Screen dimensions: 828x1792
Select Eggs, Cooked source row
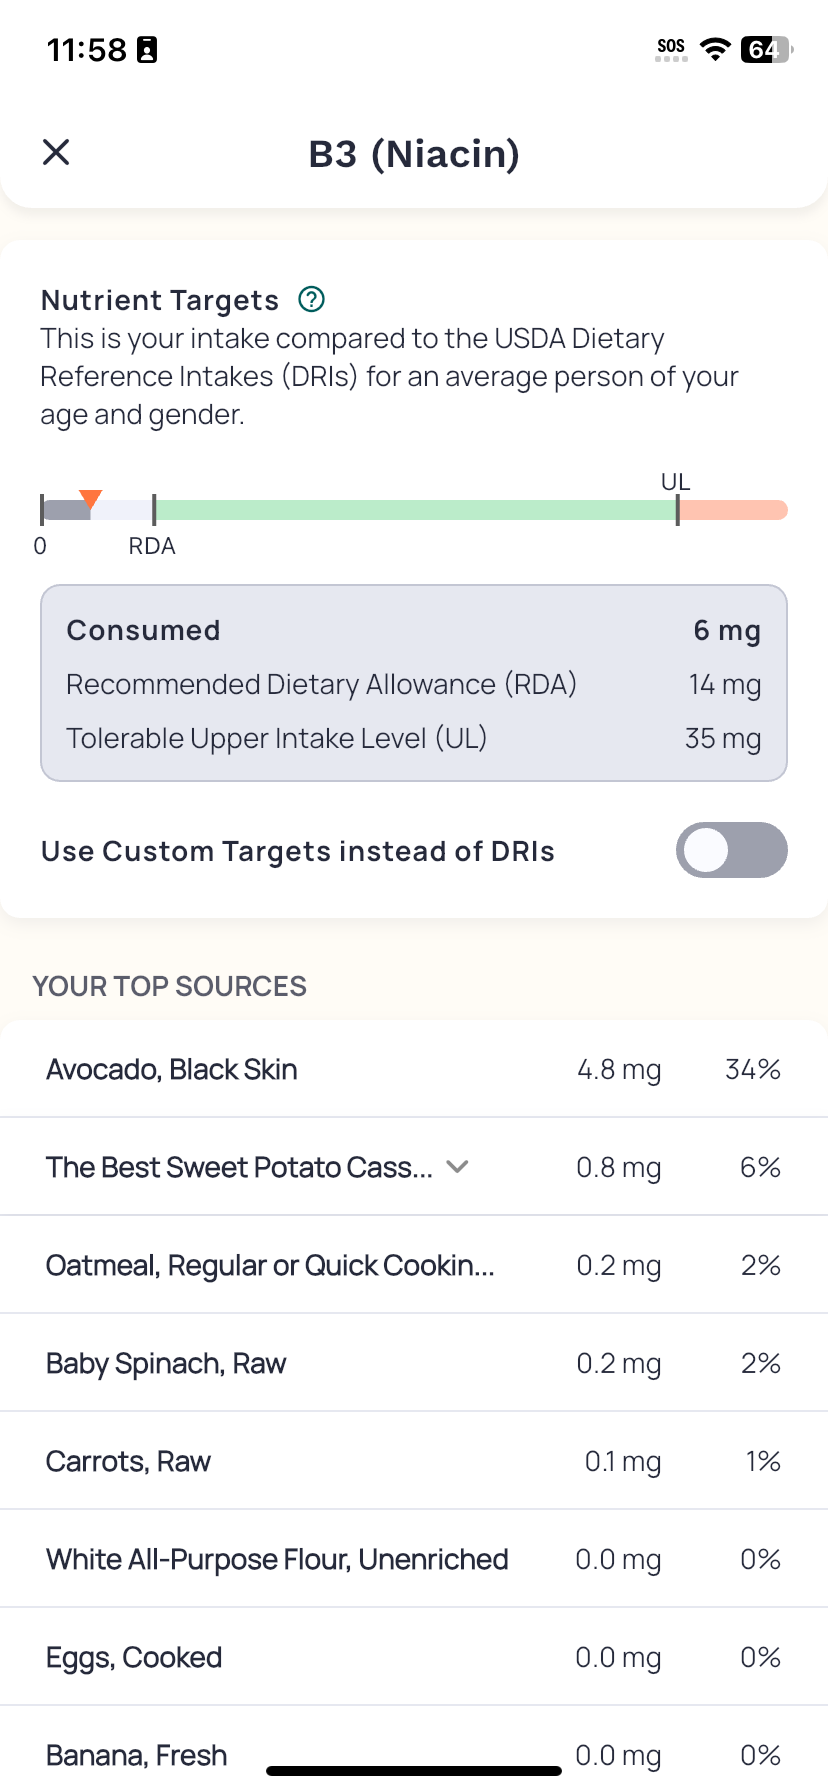point(414,1657)
